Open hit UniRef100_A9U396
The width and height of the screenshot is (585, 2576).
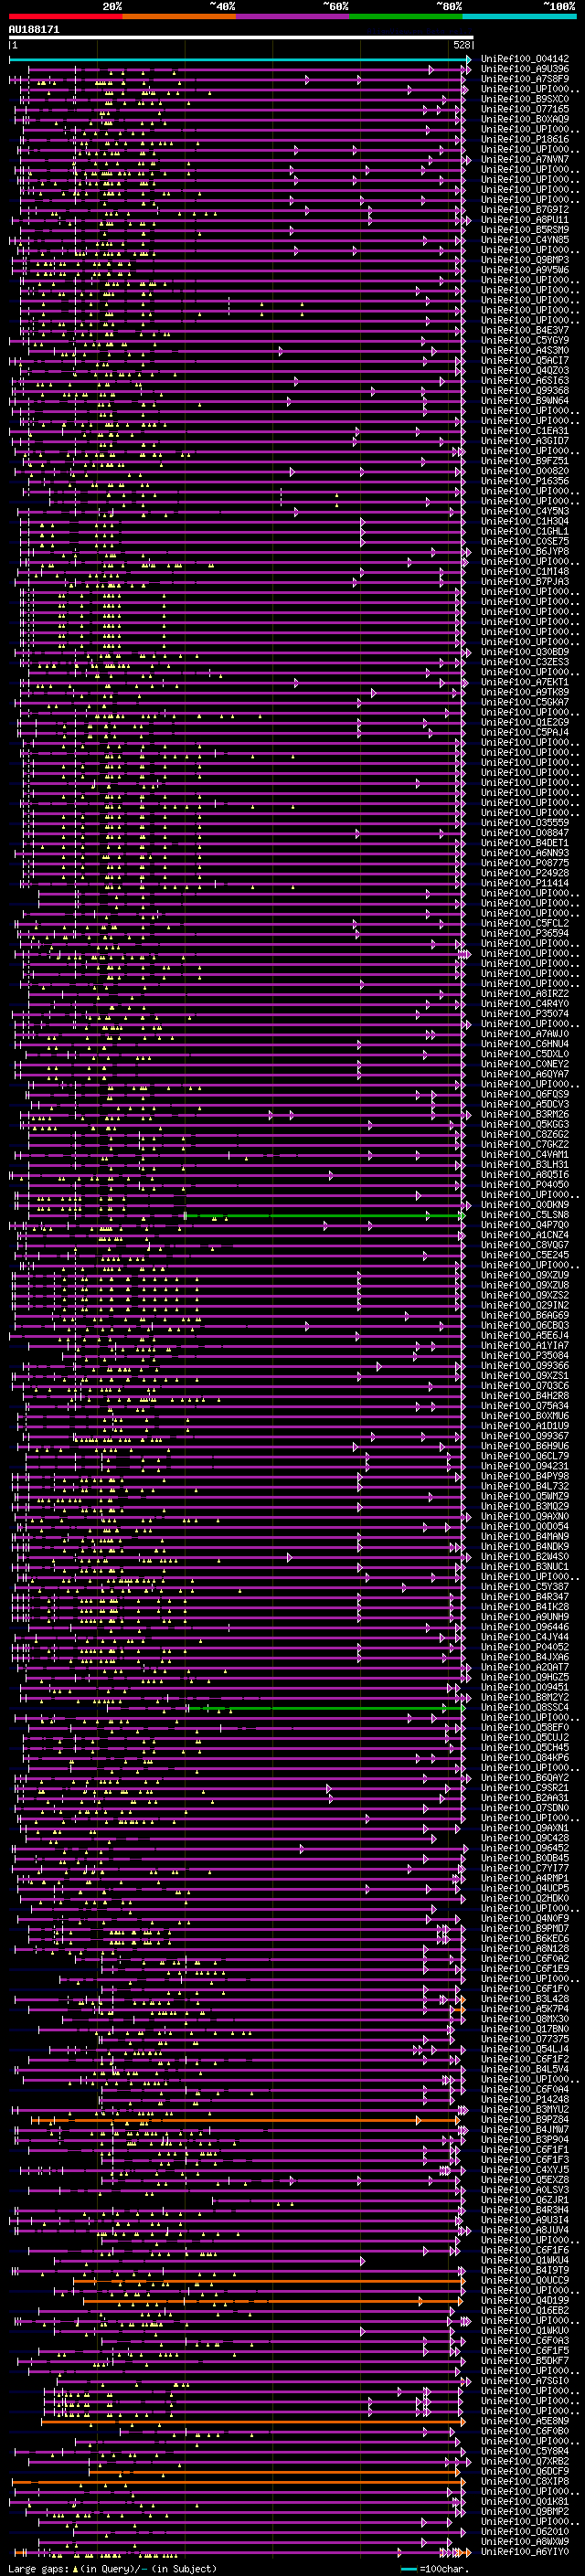(525, 69)
